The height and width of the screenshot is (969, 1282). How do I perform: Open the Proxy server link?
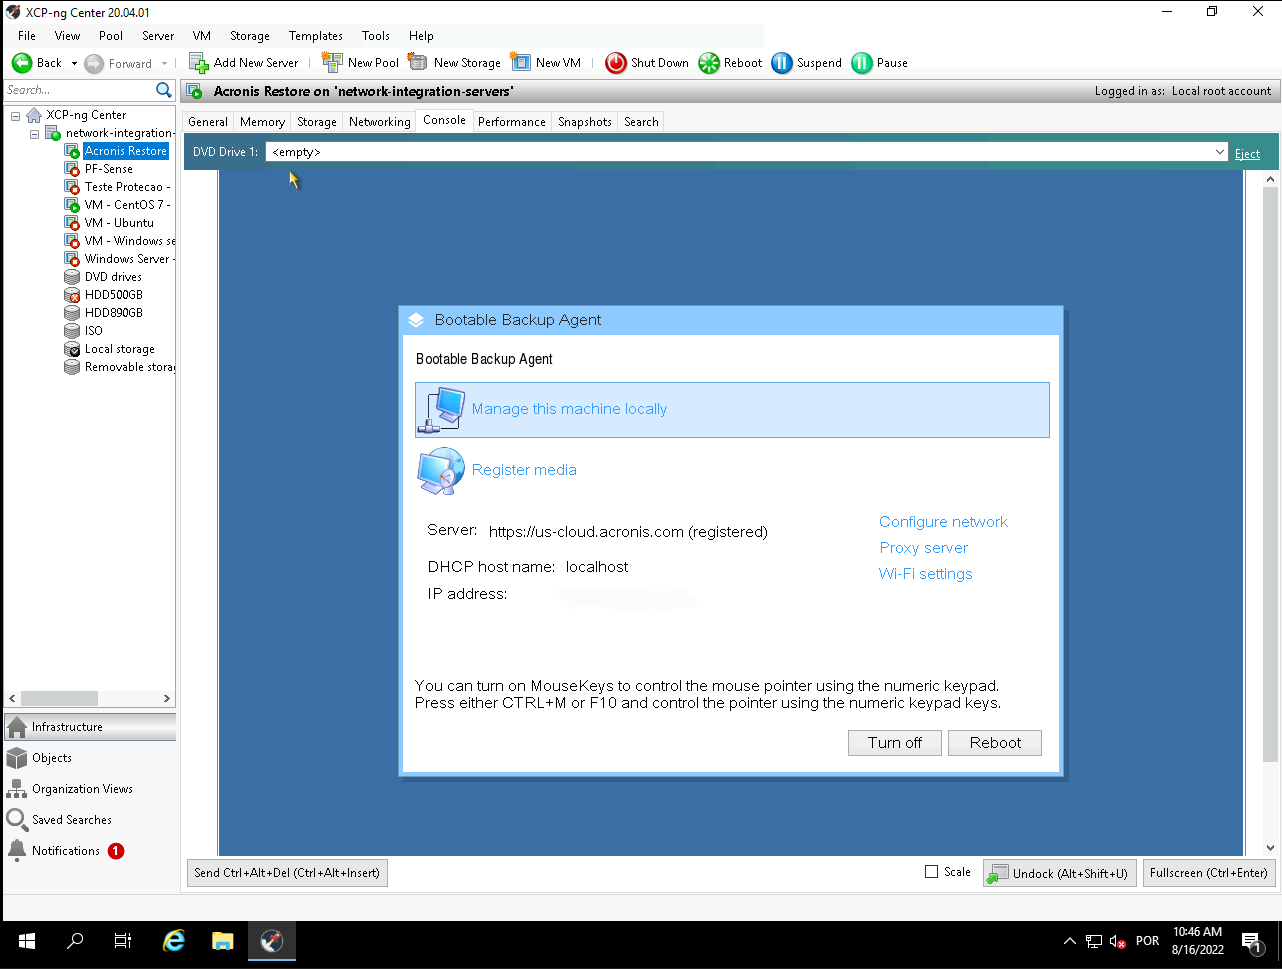pos(924,548)
